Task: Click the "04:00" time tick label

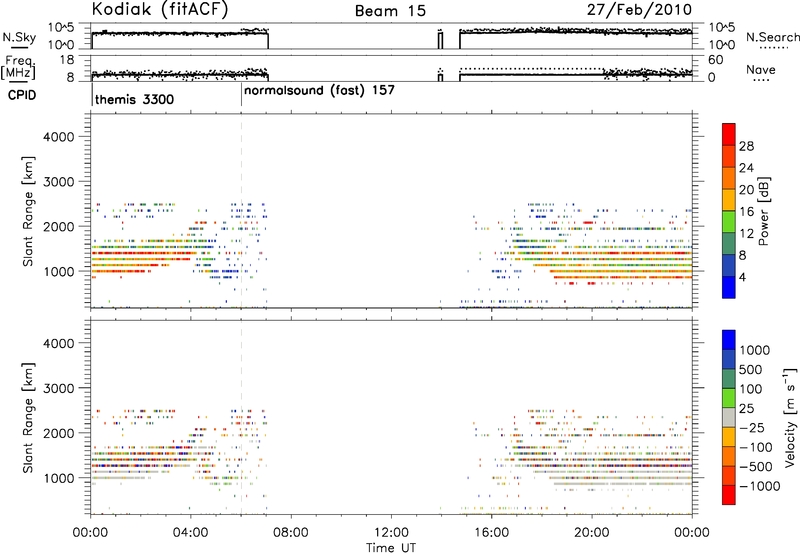Action: [190, 533]
